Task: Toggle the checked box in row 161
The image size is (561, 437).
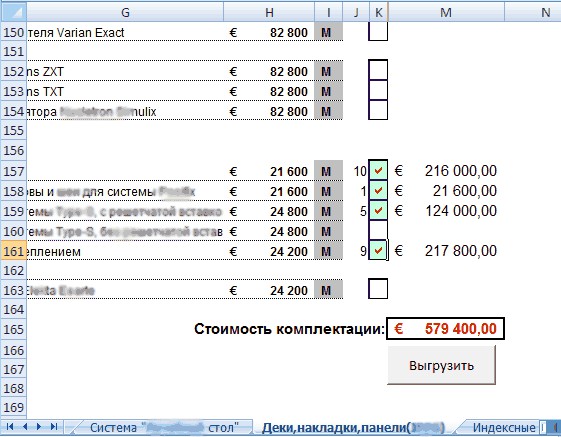Action: point(378,250)
